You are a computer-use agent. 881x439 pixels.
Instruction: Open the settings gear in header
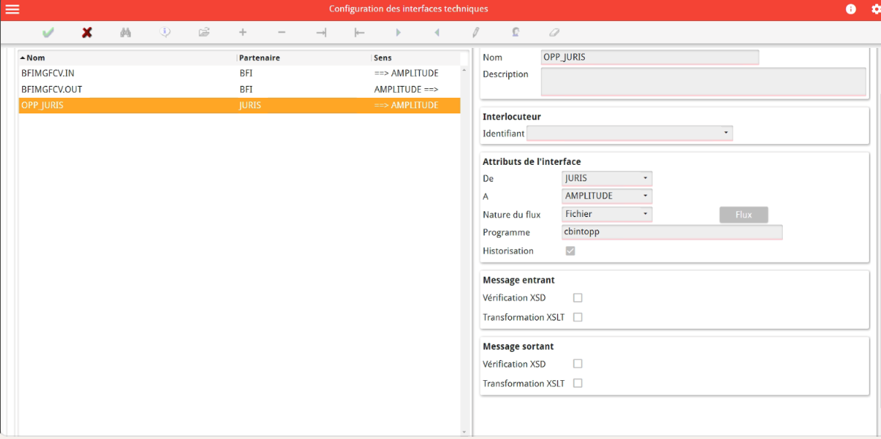pyautogui.click(x=876, y=9)
